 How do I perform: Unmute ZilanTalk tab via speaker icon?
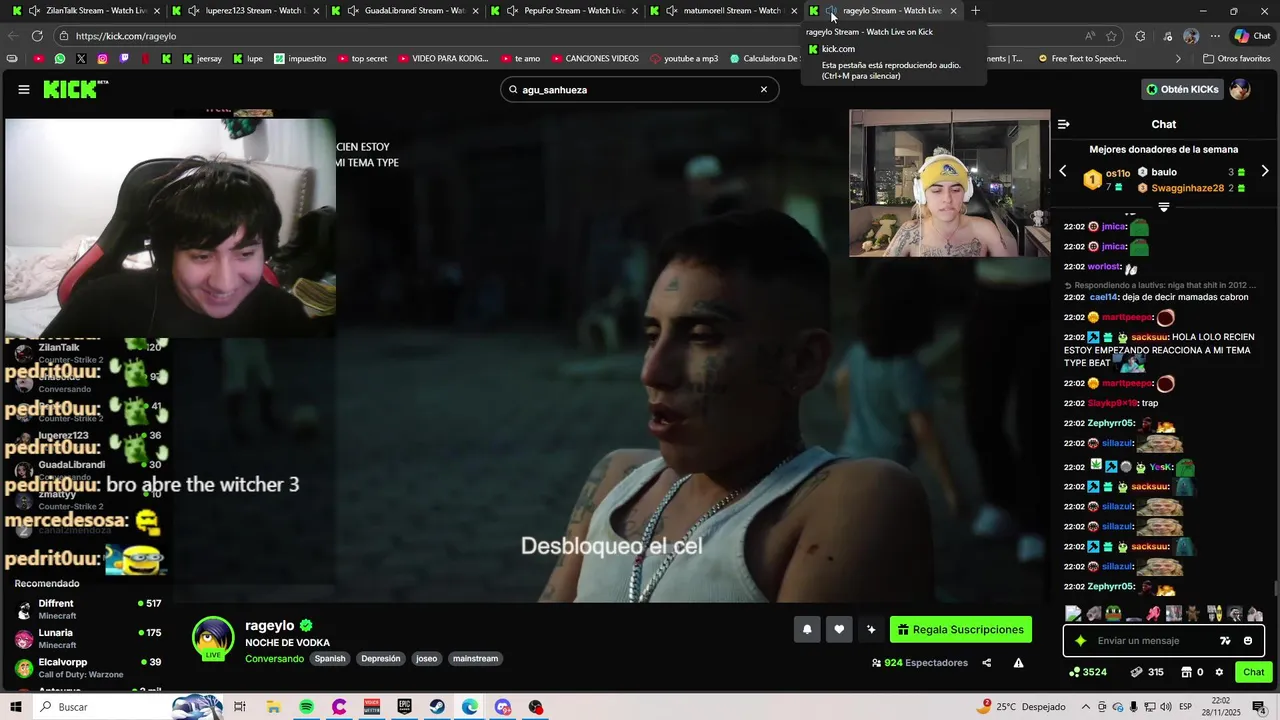[x=35, y=11]
